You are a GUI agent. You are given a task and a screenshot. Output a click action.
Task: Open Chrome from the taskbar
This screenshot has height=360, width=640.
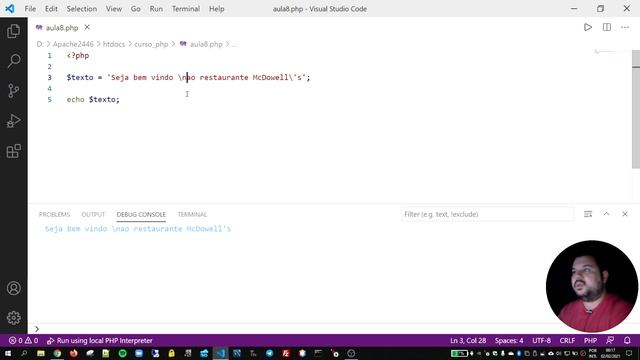coord(57,353)
